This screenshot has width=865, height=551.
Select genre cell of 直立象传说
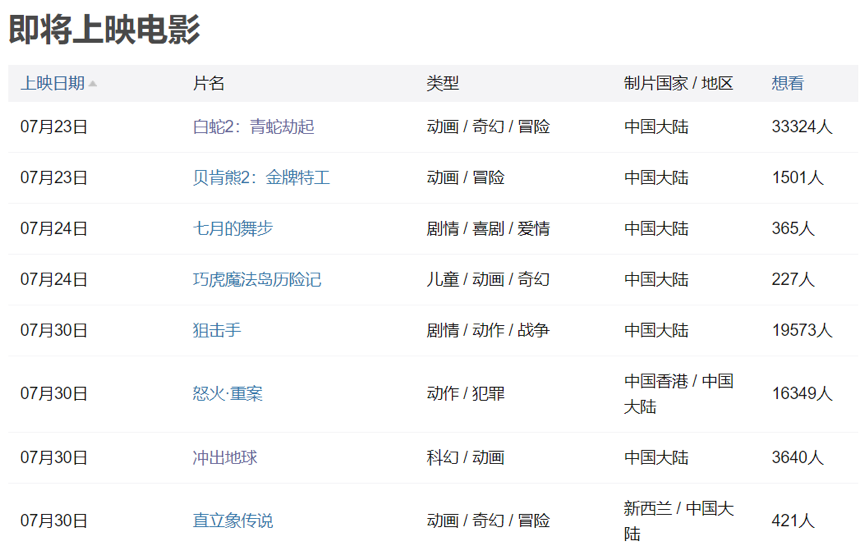pos(488,521)
